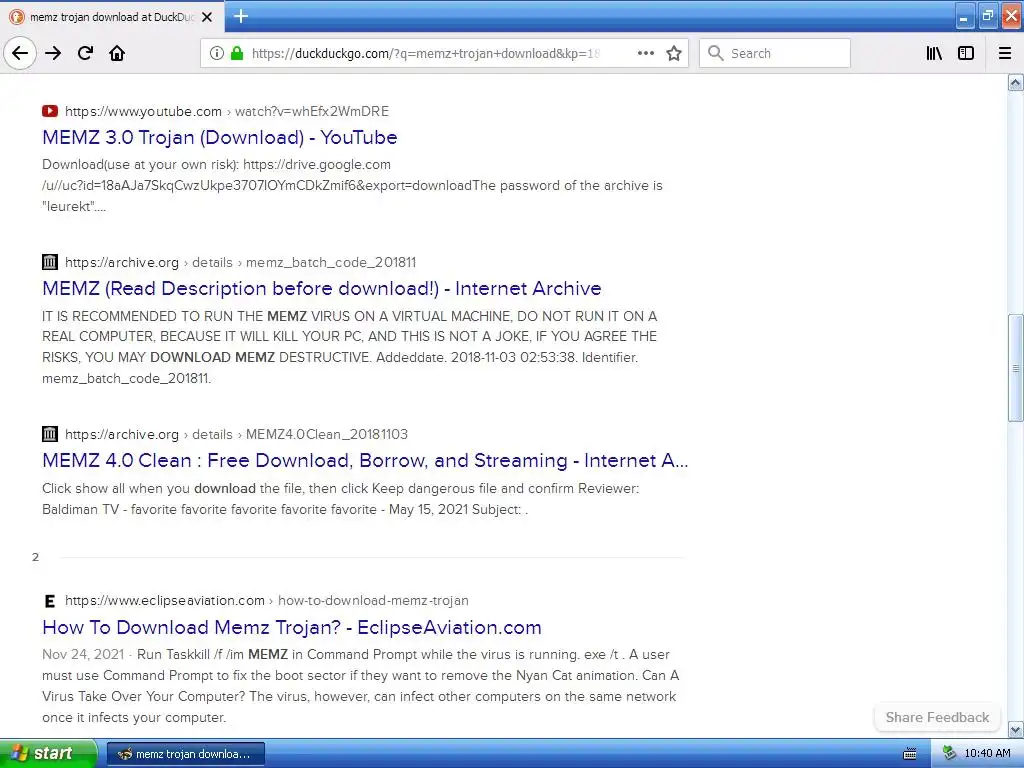Click the green padlock security icon
This screenshot has width=1024, height=768.
point(237,53)
